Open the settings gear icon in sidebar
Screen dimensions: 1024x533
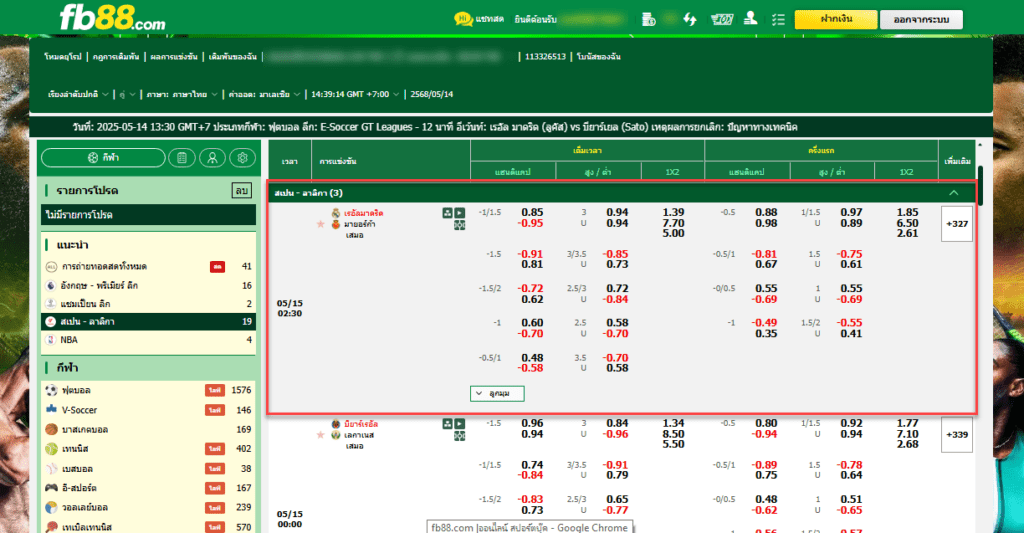click(242, 157)
